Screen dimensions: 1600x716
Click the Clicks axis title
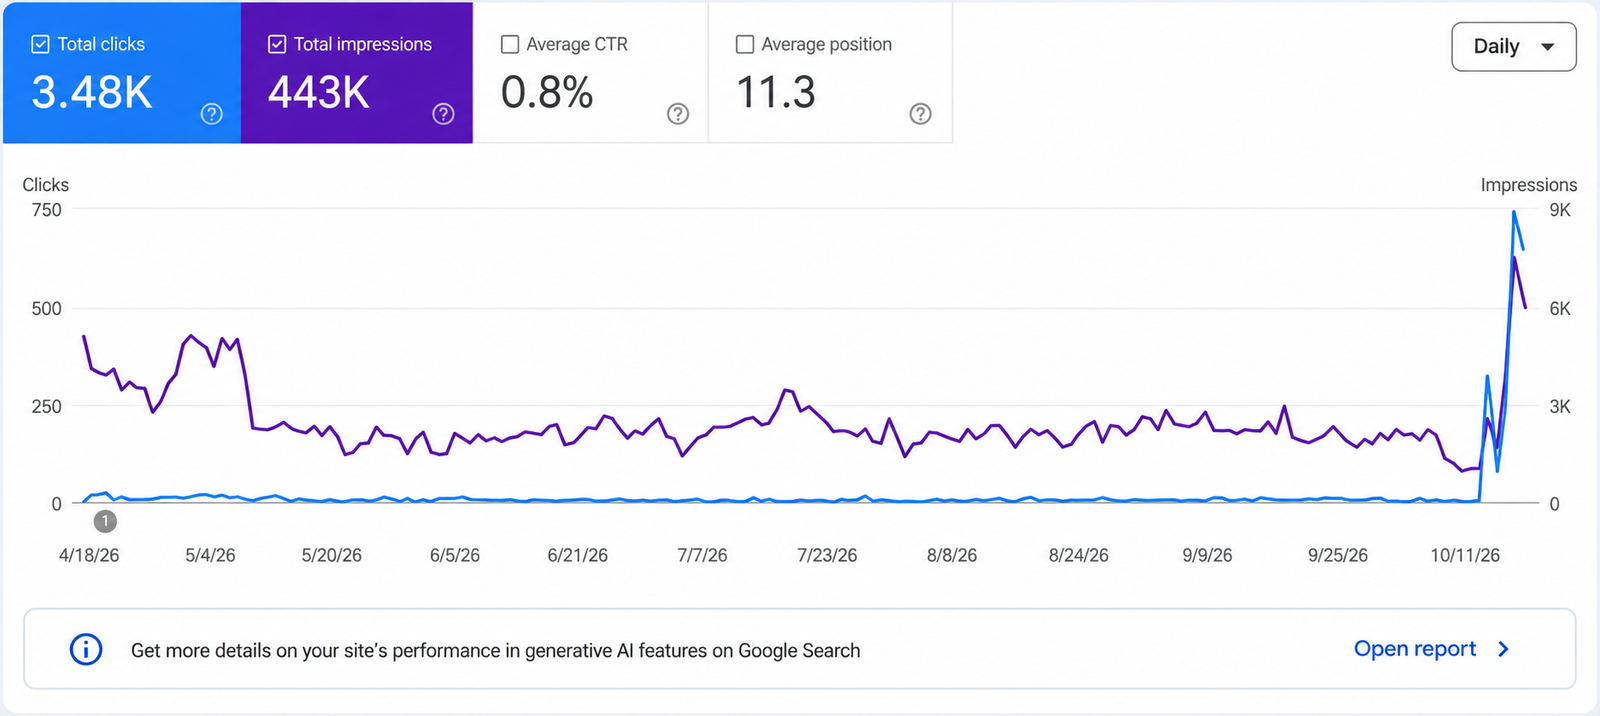[x=46, y=185]
